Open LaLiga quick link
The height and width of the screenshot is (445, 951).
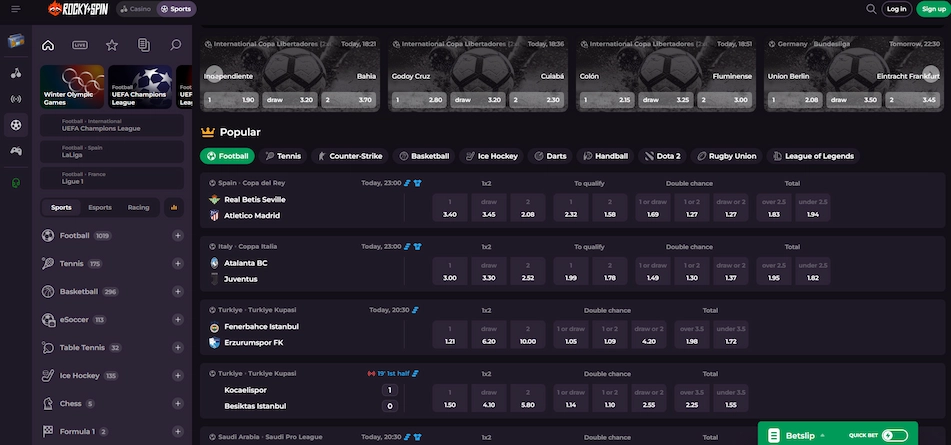(112, 152)
